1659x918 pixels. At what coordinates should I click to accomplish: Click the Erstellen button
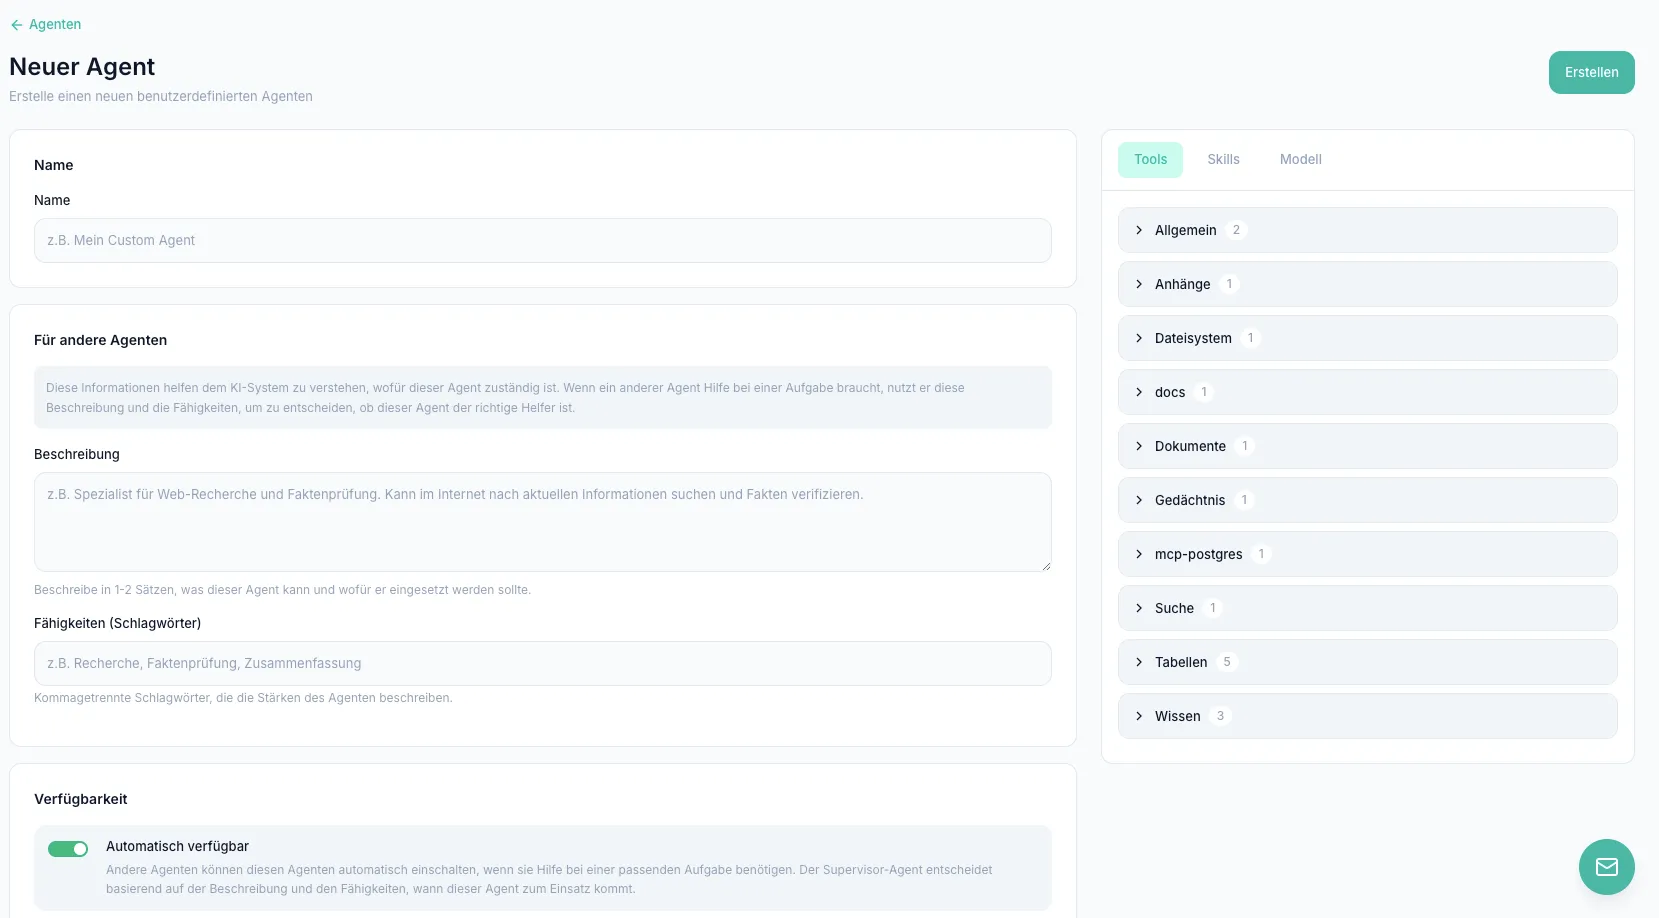tap(1591, 73)
